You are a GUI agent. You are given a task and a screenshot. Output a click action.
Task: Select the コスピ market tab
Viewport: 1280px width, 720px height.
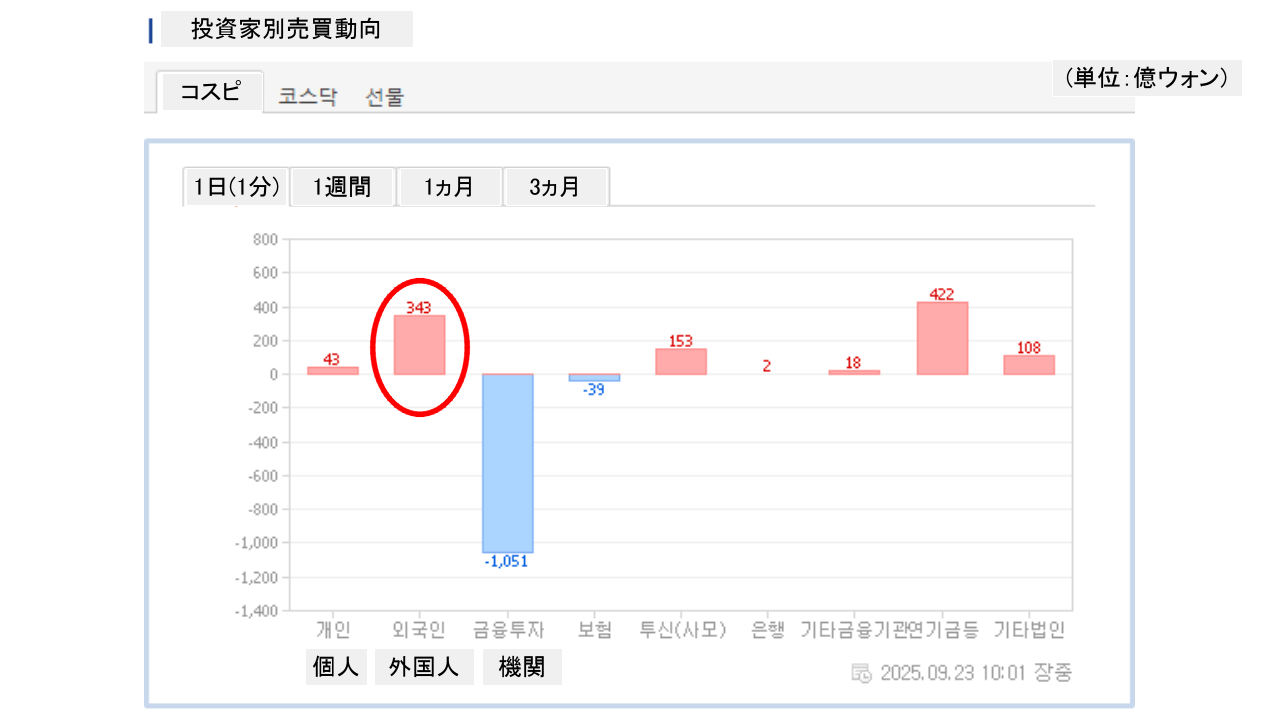(210, 92)
